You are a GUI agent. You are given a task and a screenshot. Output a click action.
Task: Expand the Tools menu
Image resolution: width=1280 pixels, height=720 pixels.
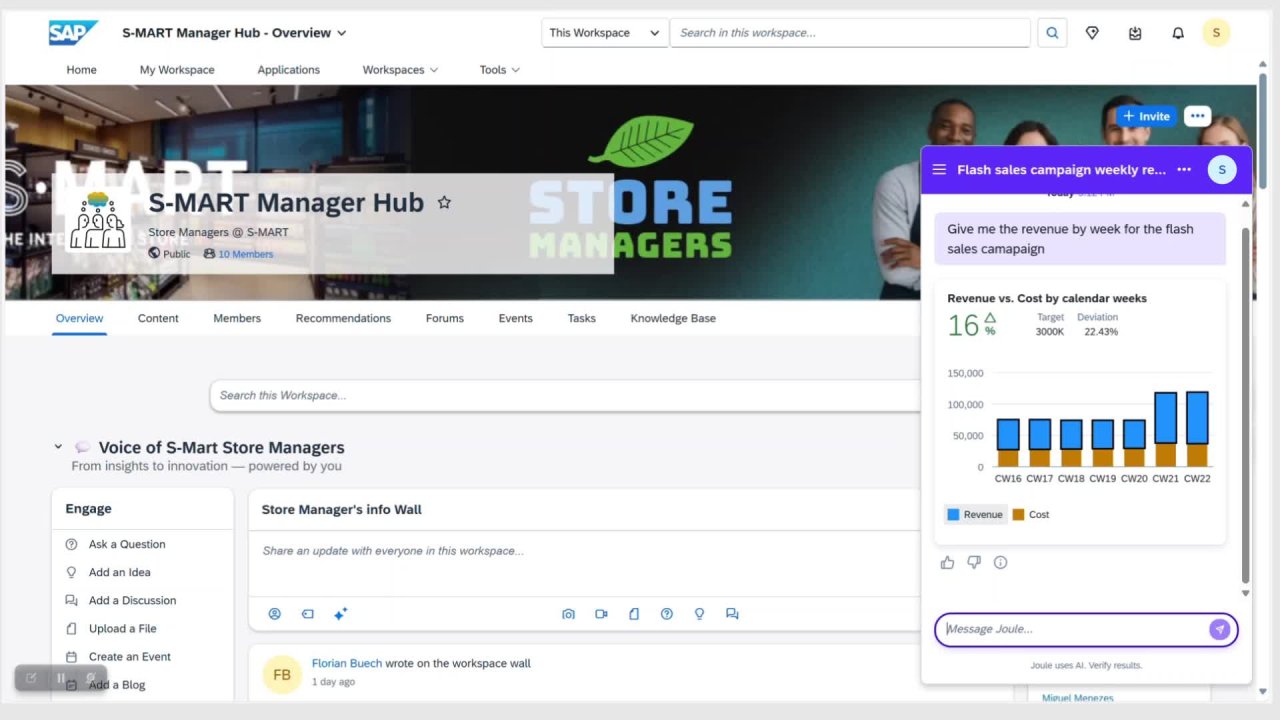point(499,70)
